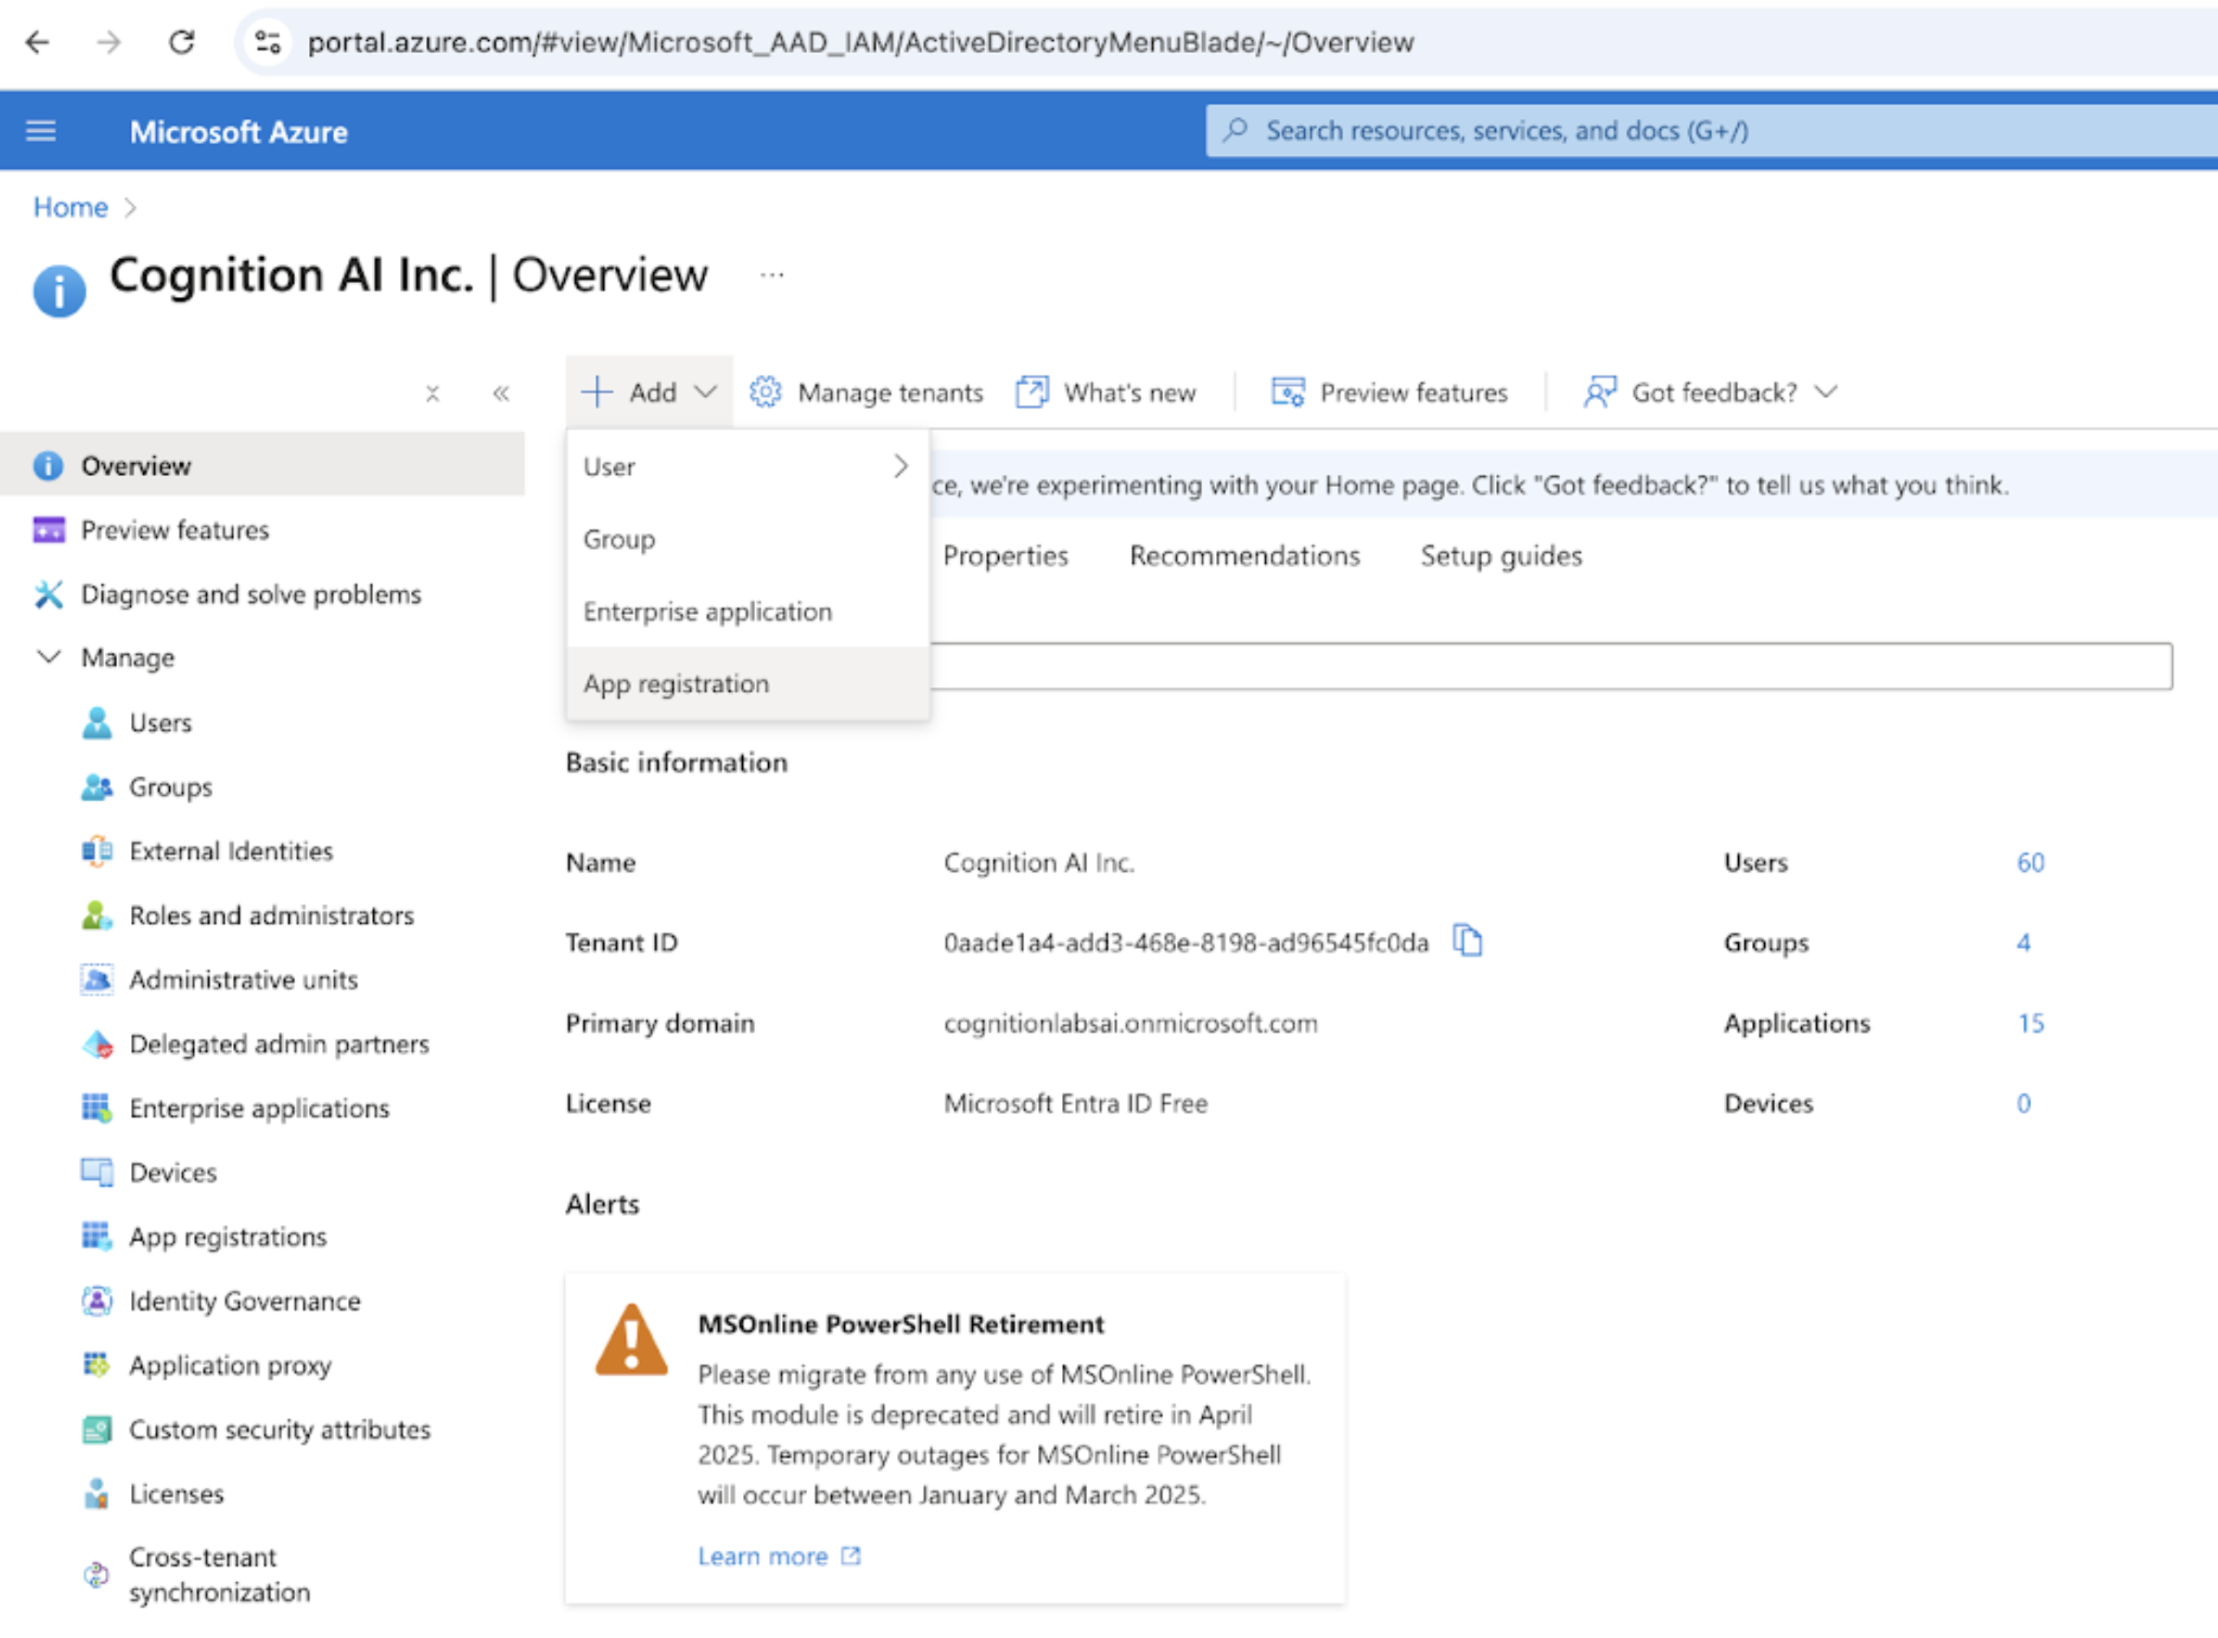
Task: Click the Identity Governance sidebar icon
Action: coord(97,1301)
